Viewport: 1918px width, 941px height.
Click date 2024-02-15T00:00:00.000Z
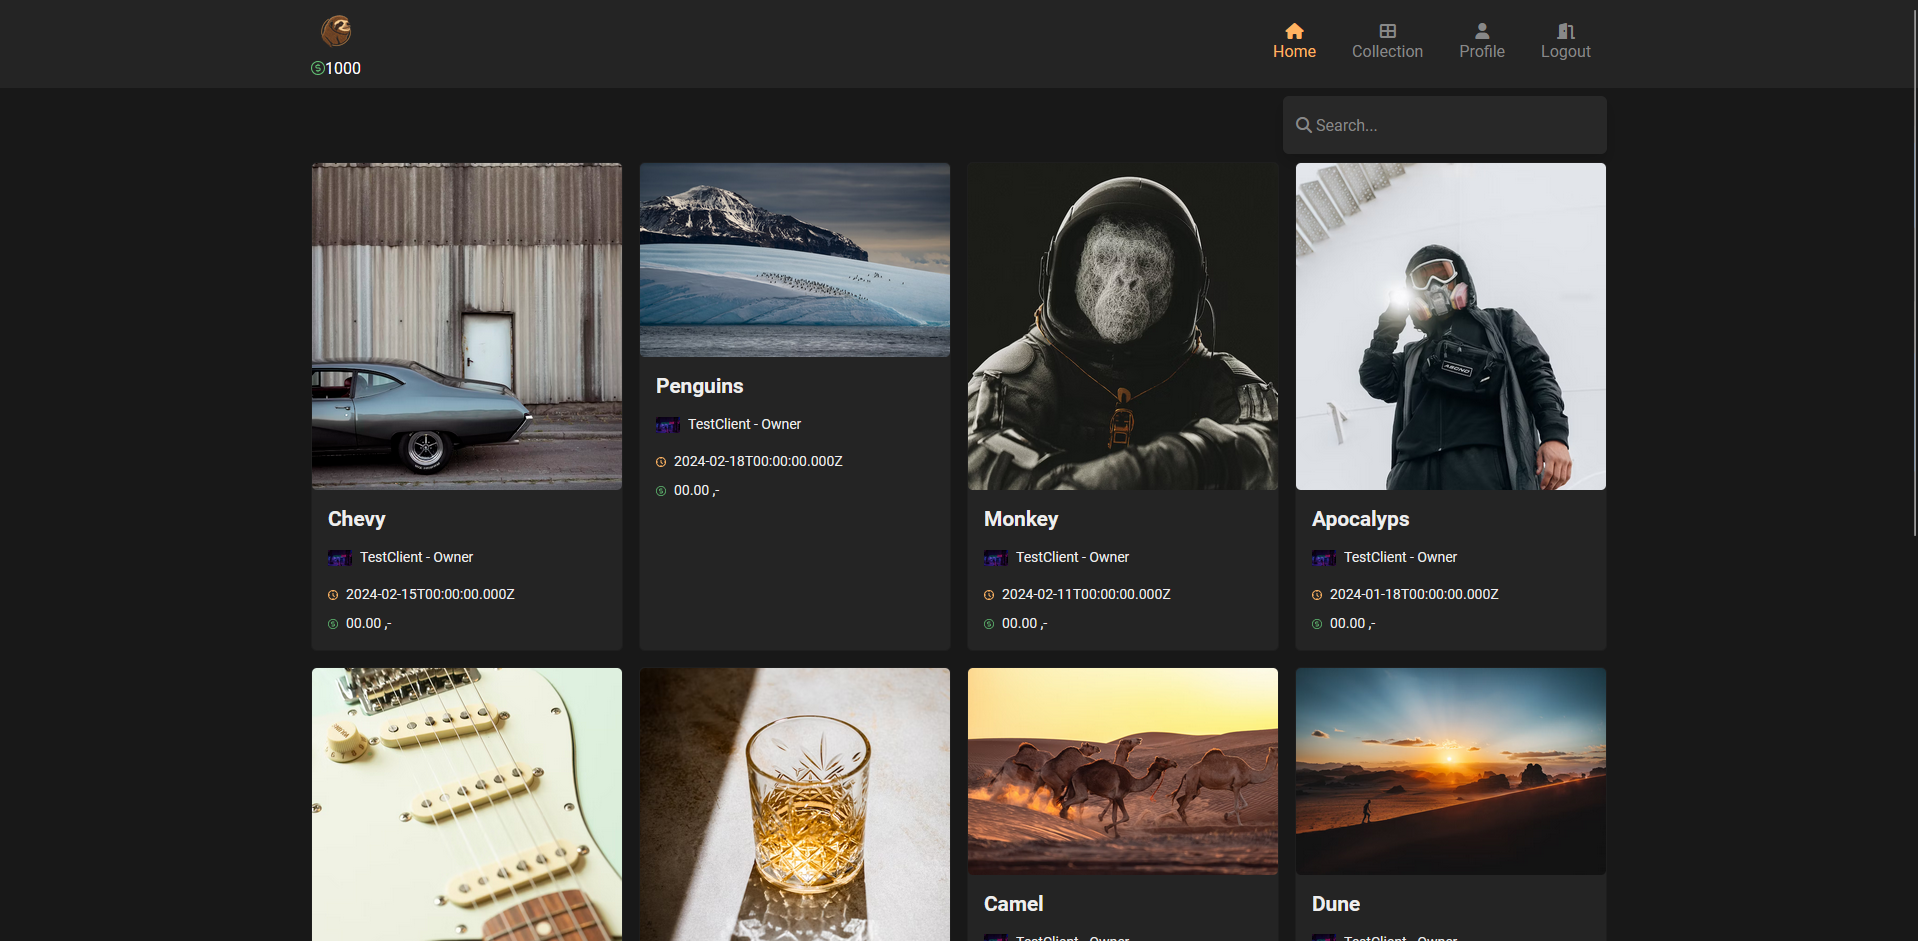pyautogui.click(x=430, y=594)
